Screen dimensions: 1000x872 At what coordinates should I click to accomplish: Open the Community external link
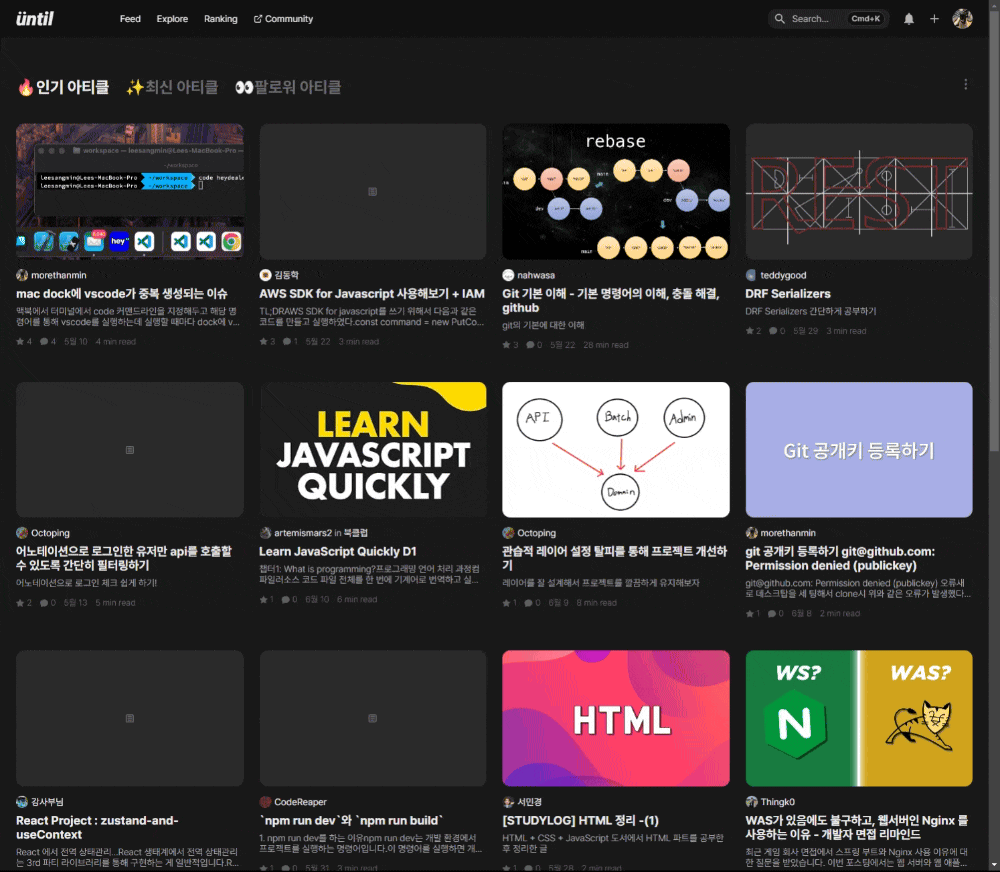pyautogui.click(x=283, y=19)
